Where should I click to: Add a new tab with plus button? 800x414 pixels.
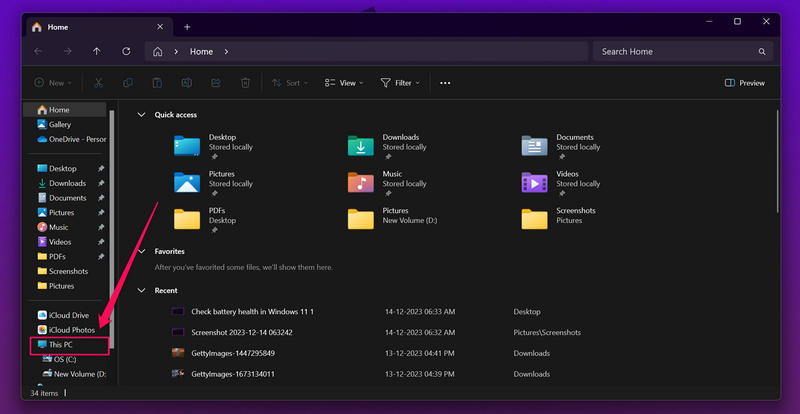coord(186,27)
